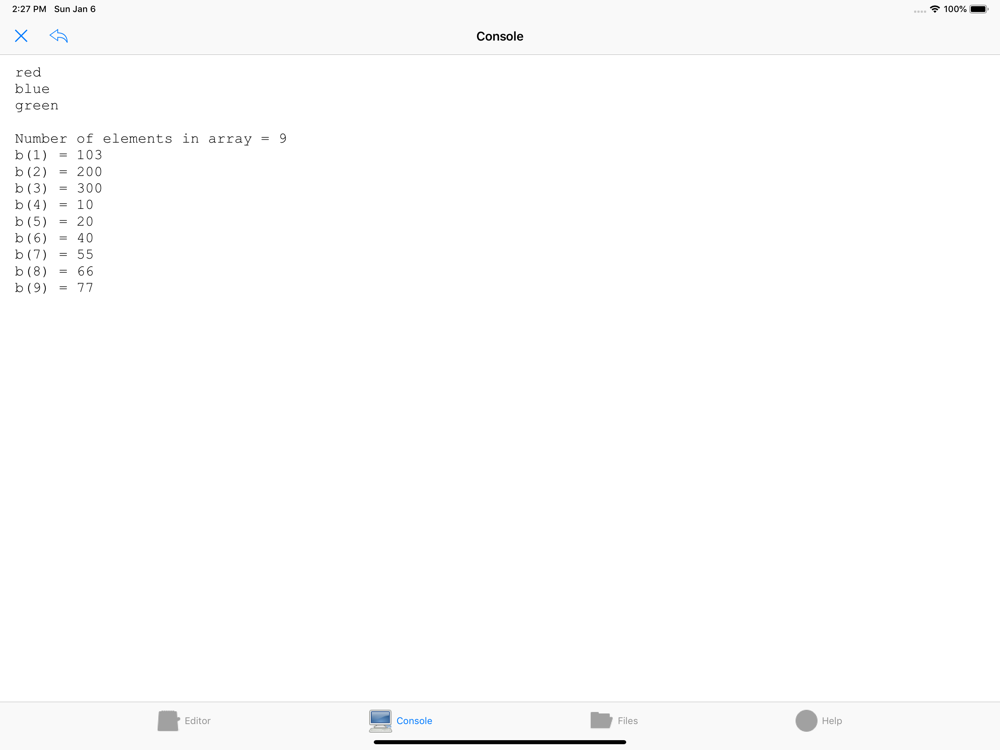Screen dimensions: 1000x750
Task: Tap the Help circle icon
Action: pos(806,721)
